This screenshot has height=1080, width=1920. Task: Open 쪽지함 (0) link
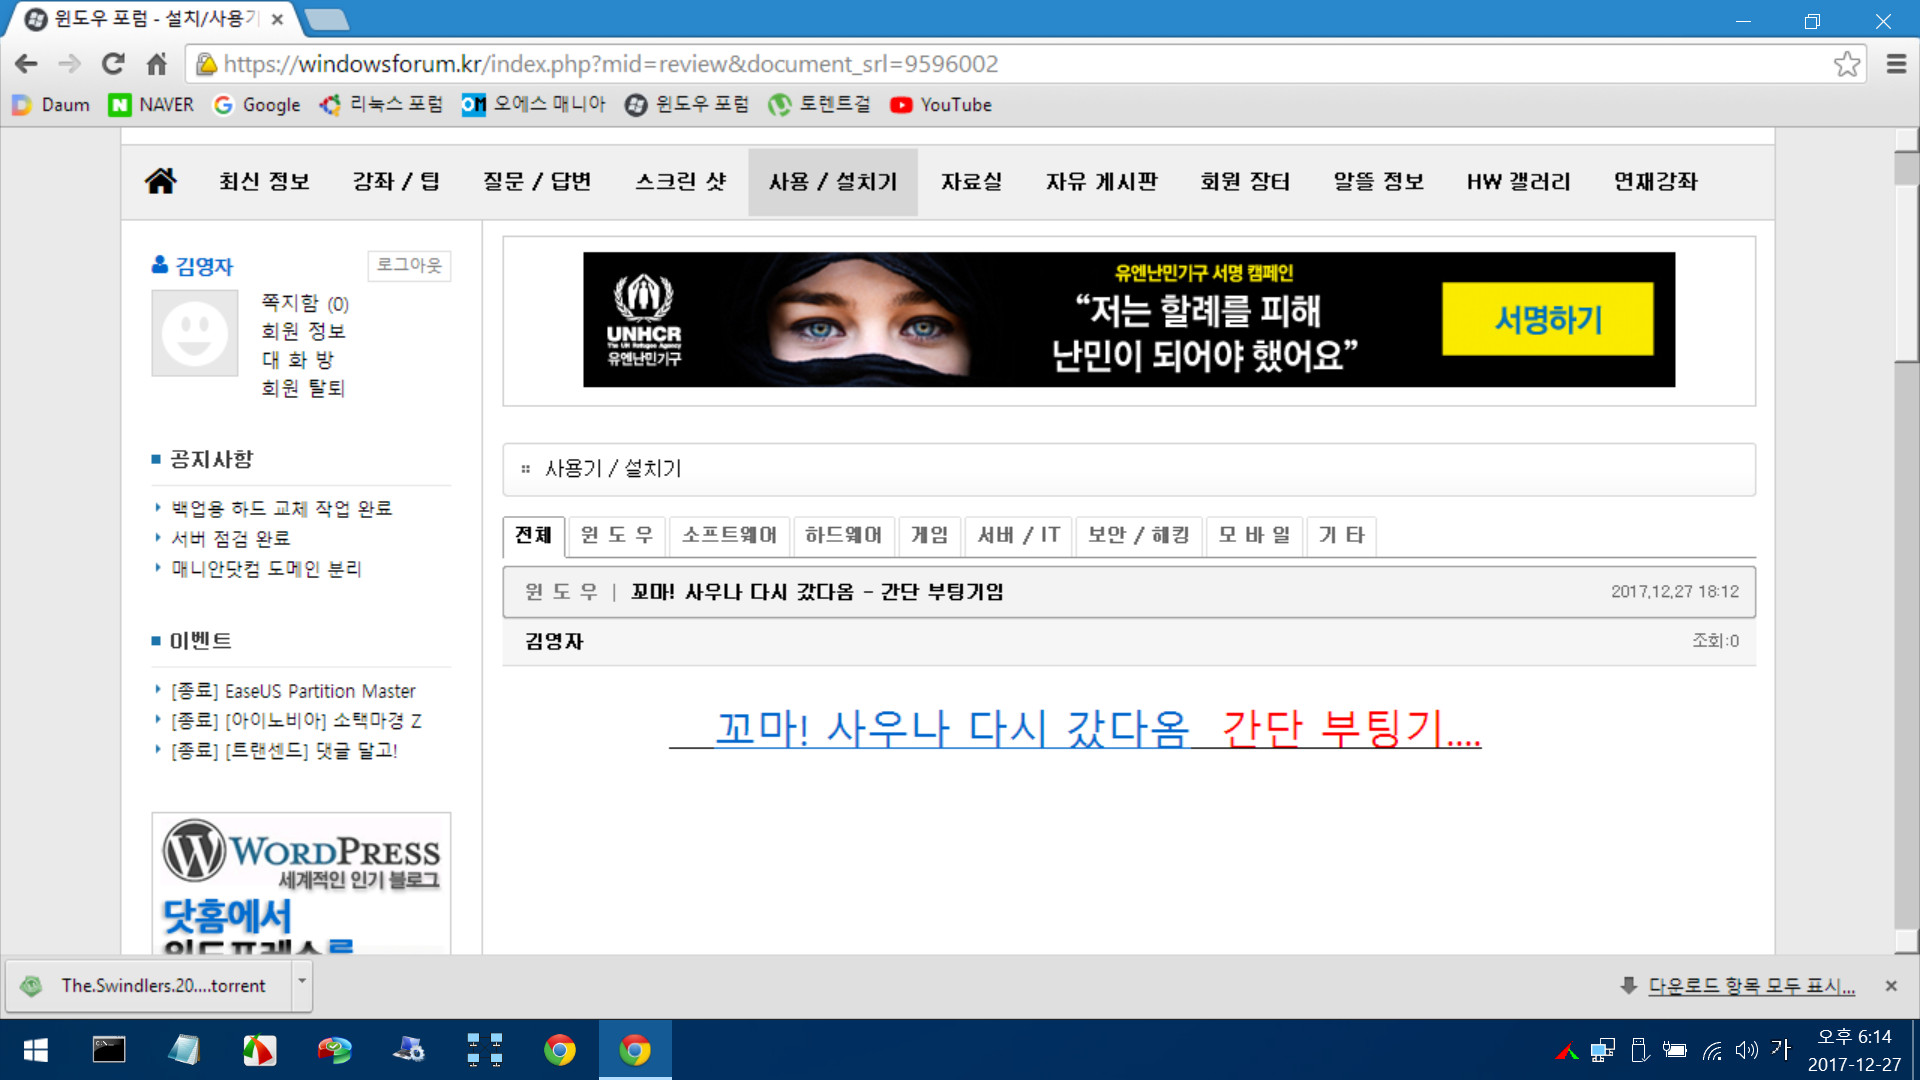point(305,303)
